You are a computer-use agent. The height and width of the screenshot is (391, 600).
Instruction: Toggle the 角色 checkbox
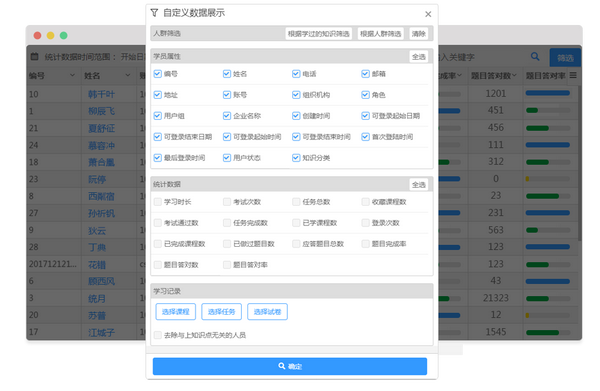coord(365,95)
